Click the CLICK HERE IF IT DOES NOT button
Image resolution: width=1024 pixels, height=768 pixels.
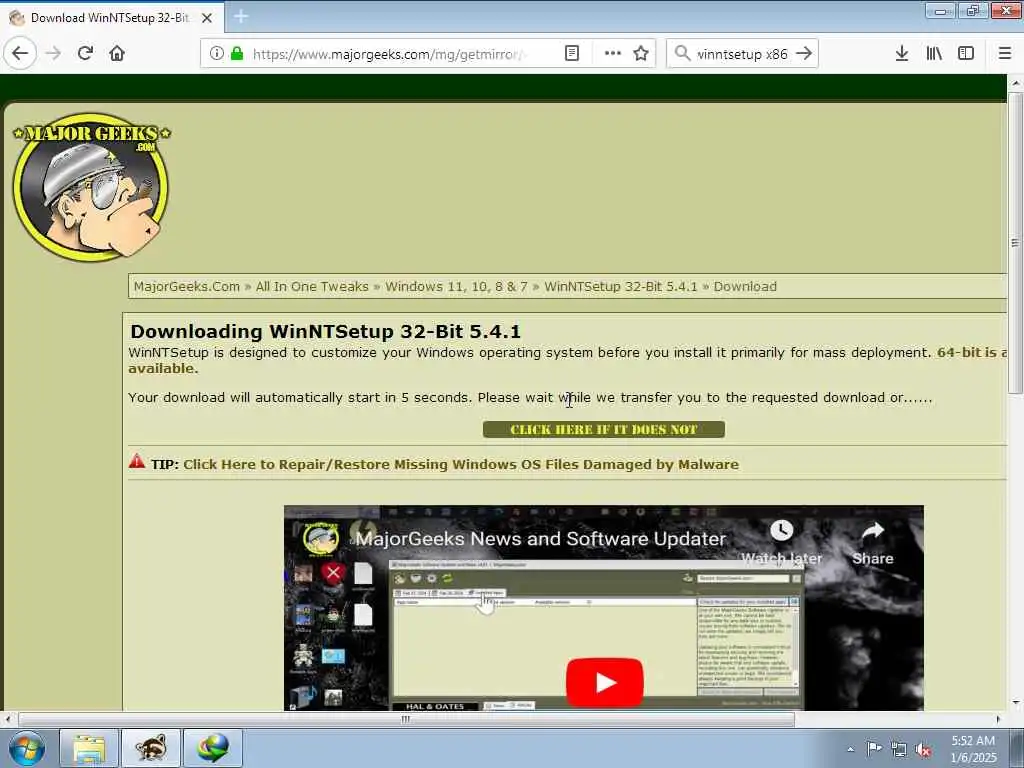tap(603, 430)
